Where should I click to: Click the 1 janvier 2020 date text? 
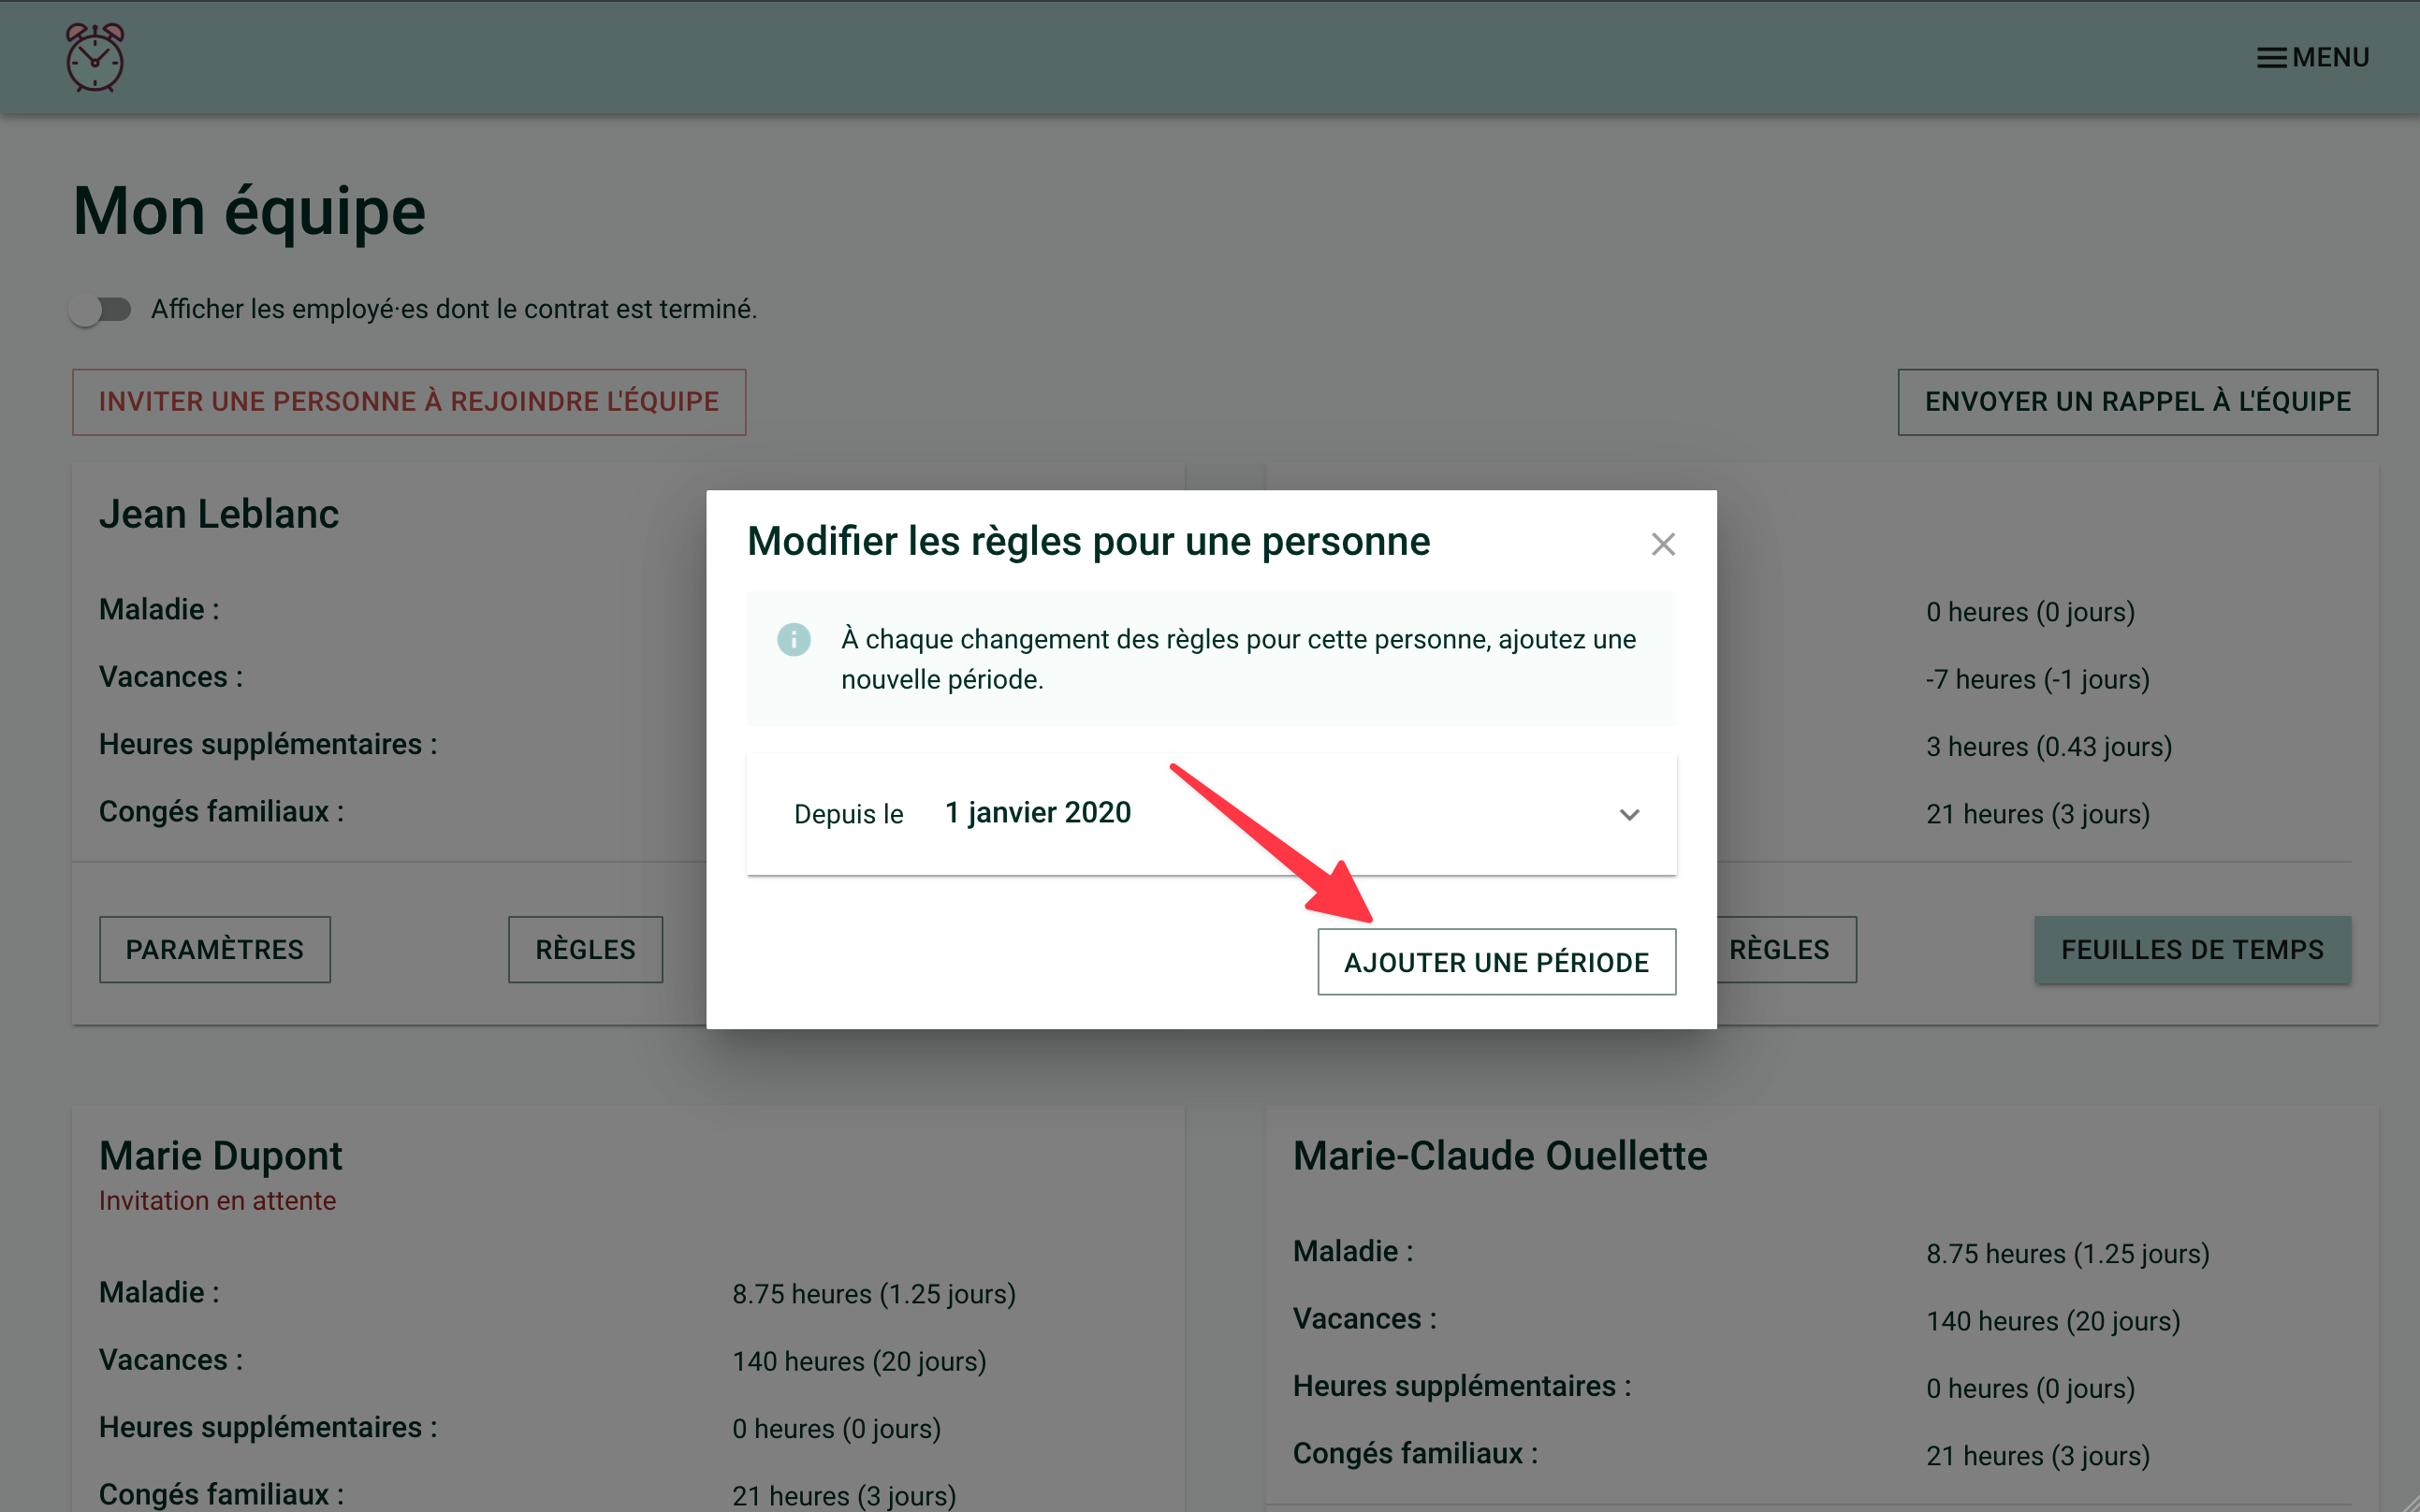click(1038, 813)
